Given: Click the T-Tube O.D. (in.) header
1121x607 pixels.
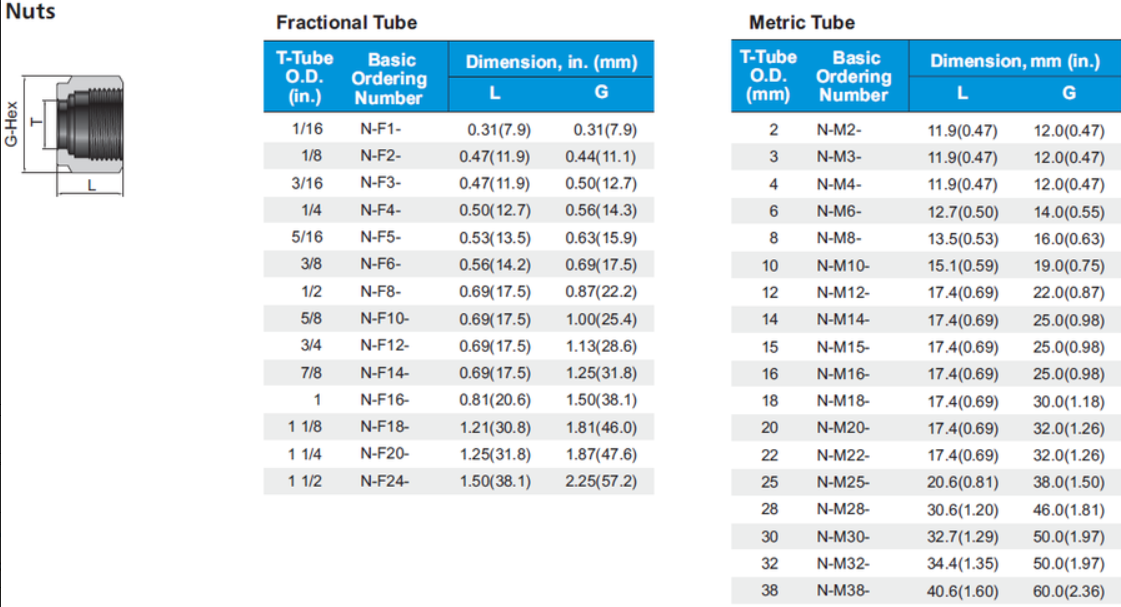Looking at the screenshot, I should pos(305,77).
